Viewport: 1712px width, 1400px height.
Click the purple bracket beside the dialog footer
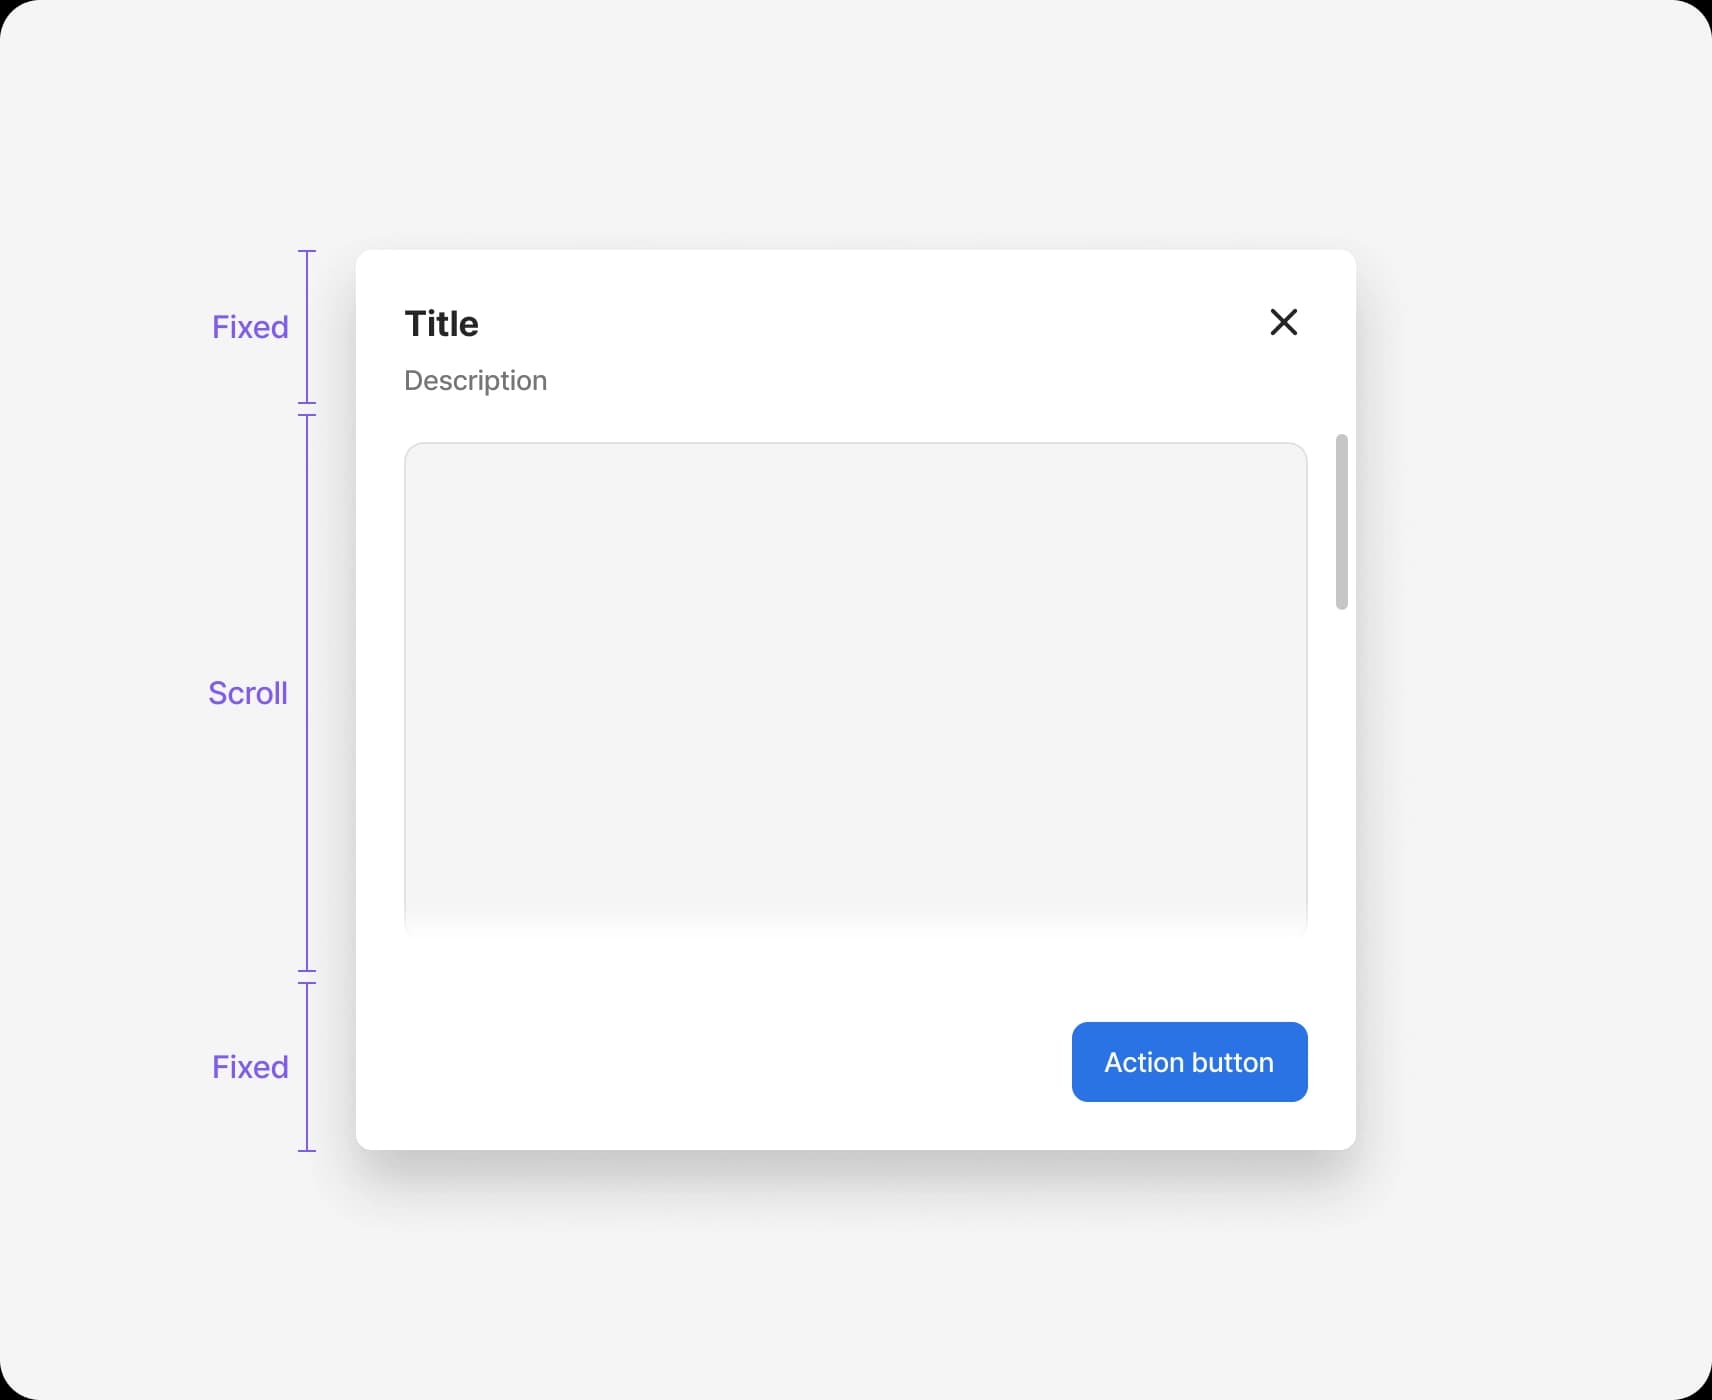click(x=307, y=1067)
